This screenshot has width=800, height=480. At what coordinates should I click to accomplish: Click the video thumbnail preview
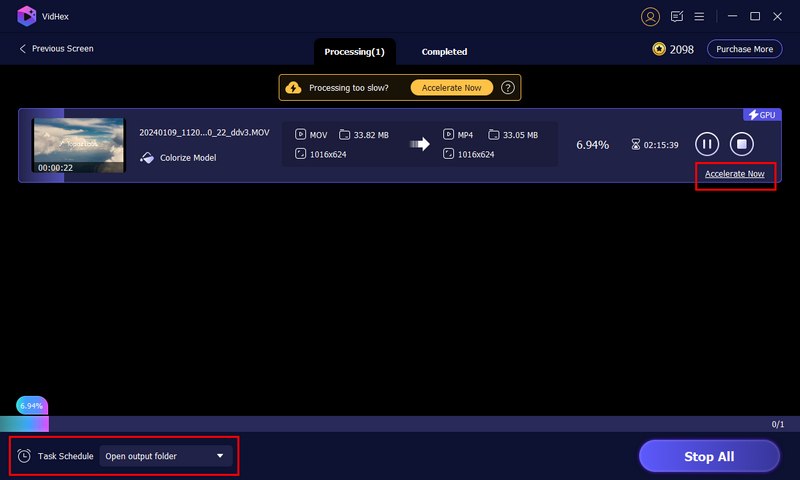78,146
